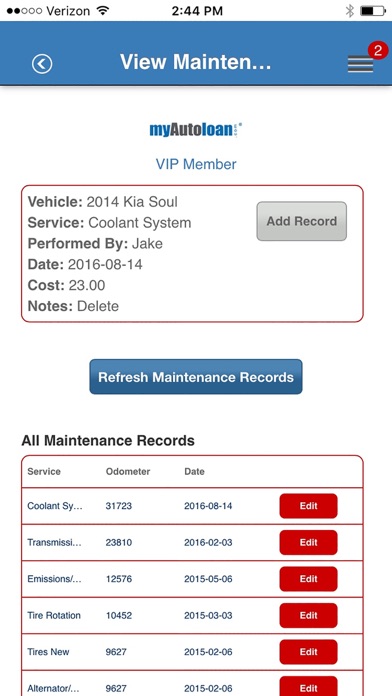Open the hamburger menu icon

360,64
